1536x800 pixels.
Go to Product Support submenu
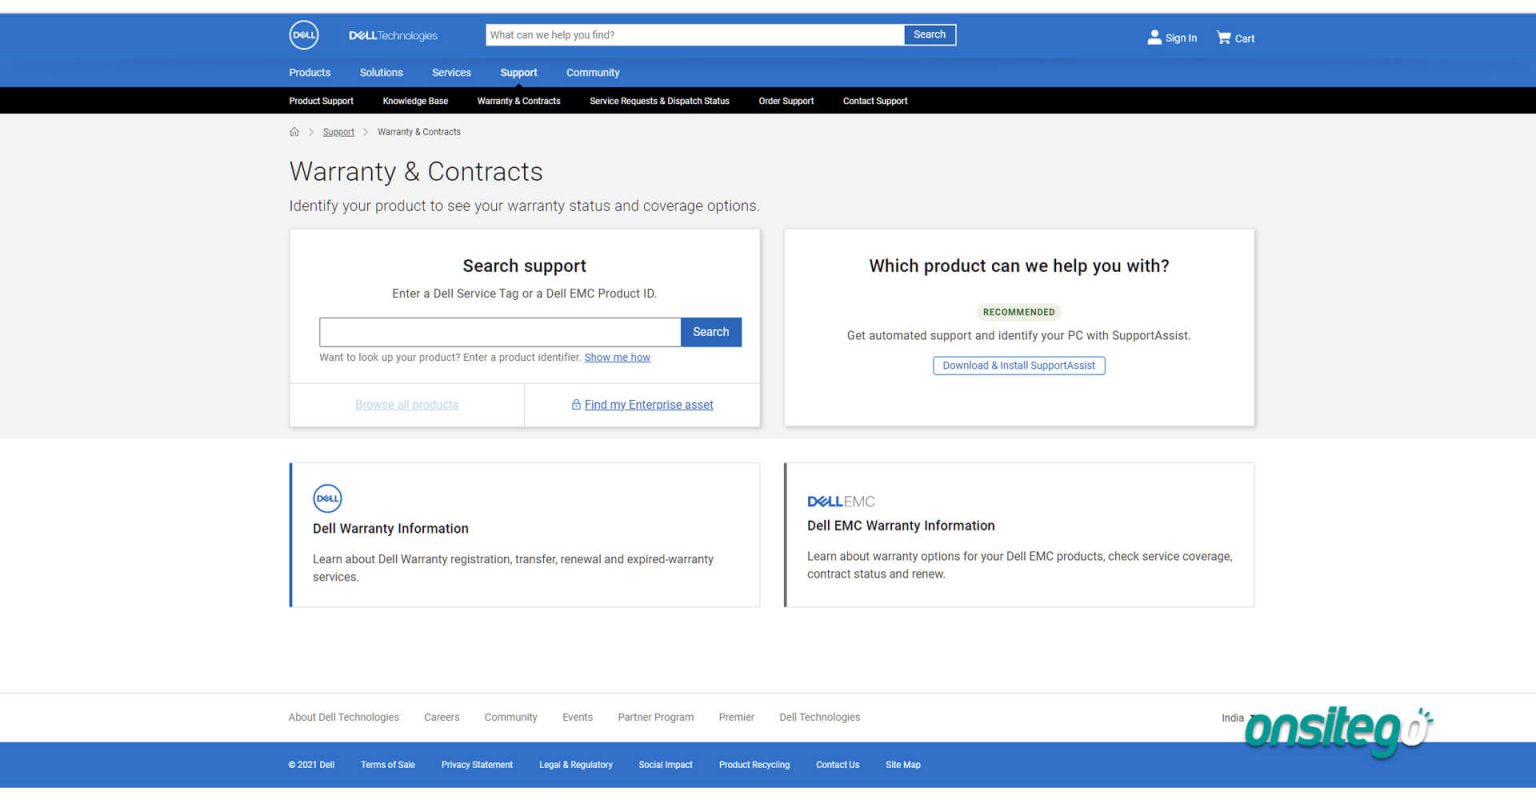321,101
